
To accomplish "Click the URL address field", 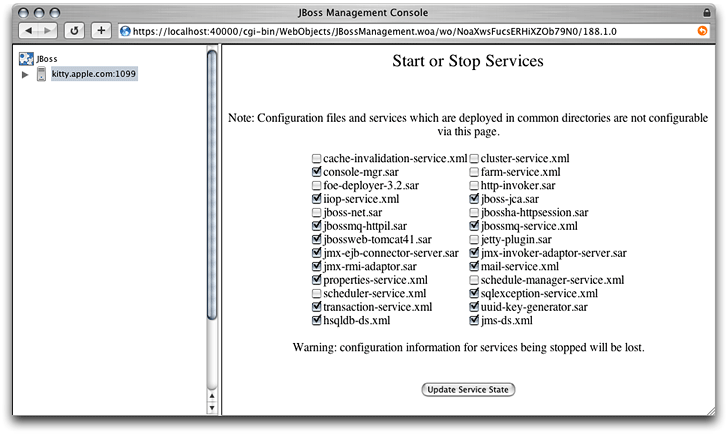I will click(414, 31).
